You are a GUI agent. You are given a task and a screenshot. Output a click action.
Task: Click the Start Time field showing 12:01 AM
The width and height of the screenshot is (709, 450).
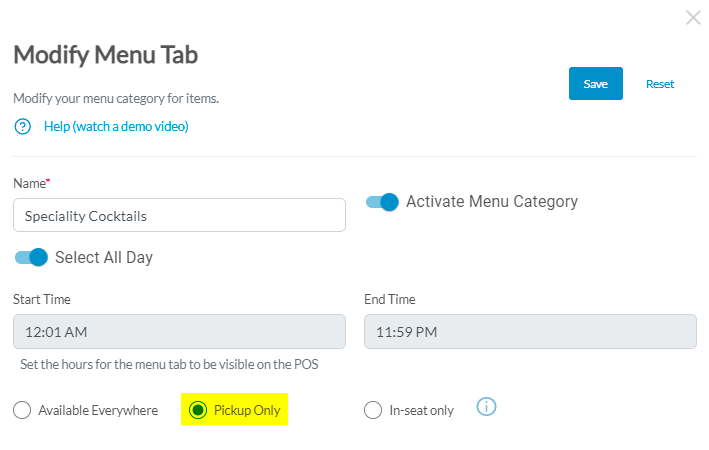pos(179,332)
